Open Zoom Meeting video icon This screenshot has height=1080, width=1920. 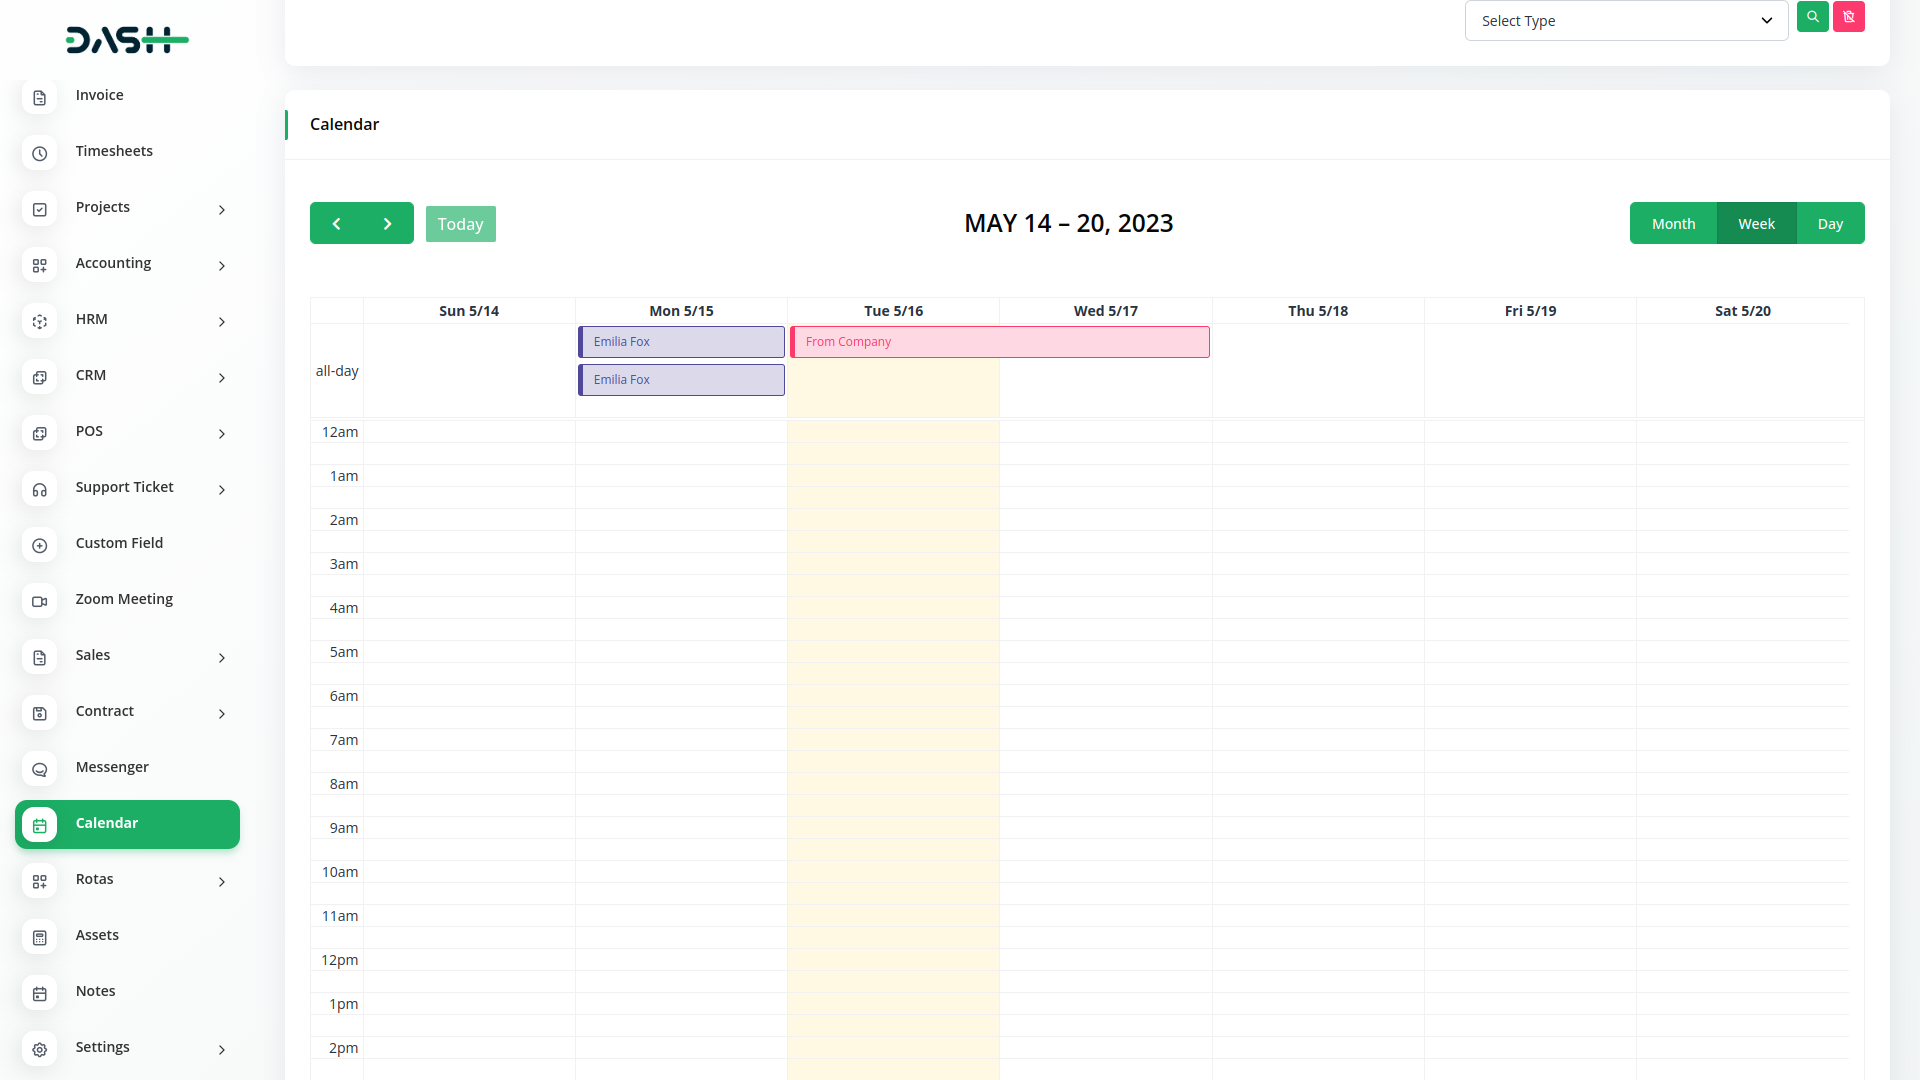[40, 601]
